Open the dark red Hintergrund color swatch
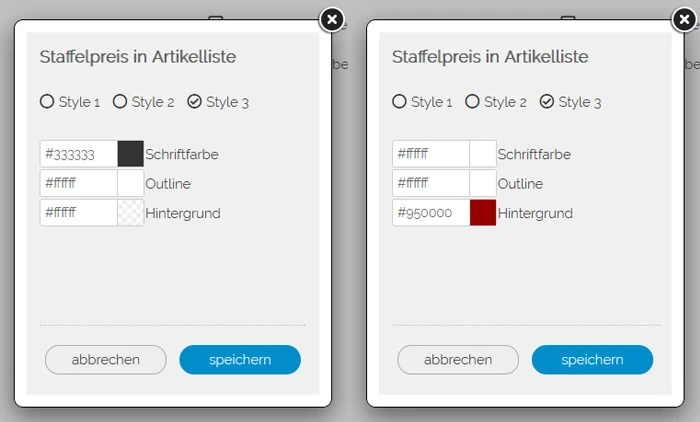 pos(483,212)
